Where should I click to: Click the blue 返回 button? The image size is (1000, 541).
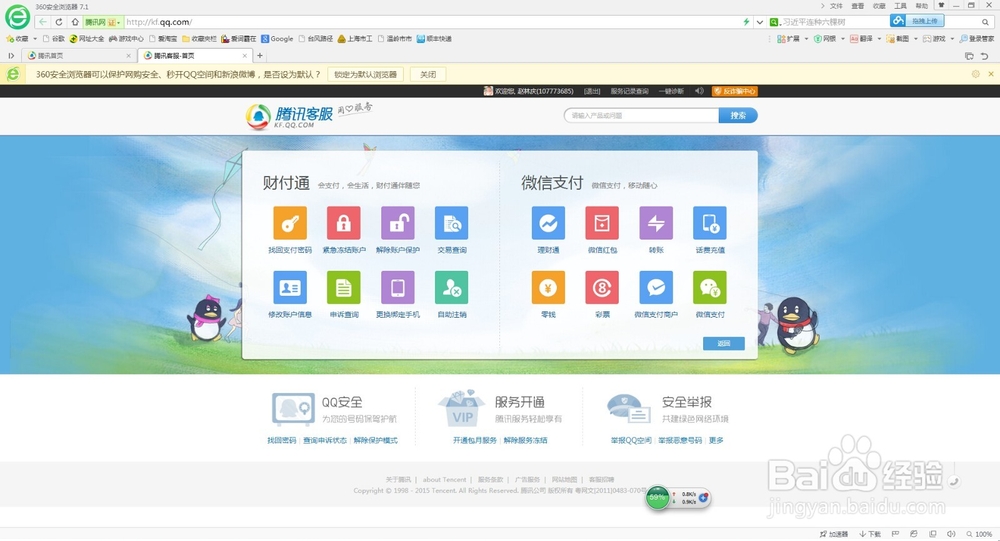click(x=724, y=343)
